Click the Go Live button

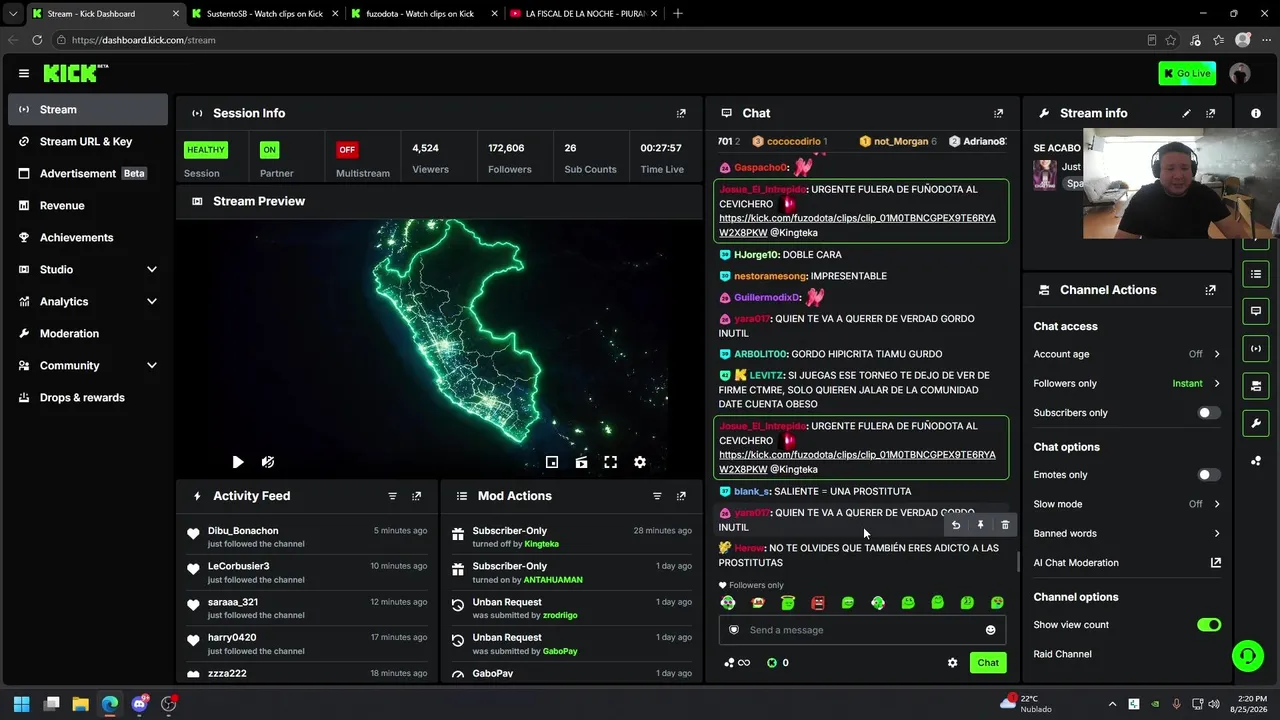click(1187, 73)
